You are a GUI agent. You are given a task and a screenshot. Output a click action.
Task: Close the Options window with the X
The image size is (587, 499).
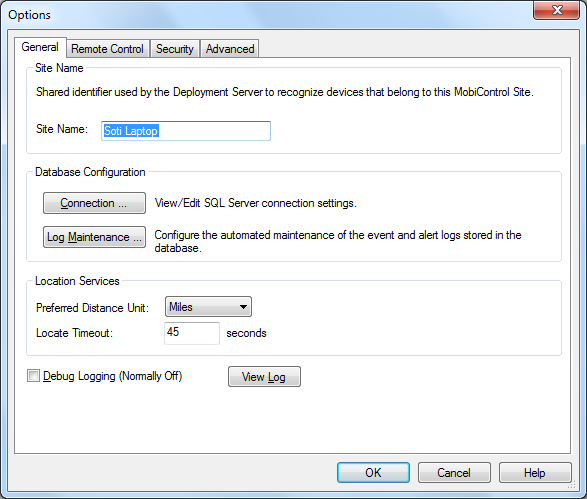[x=557, y=10]
